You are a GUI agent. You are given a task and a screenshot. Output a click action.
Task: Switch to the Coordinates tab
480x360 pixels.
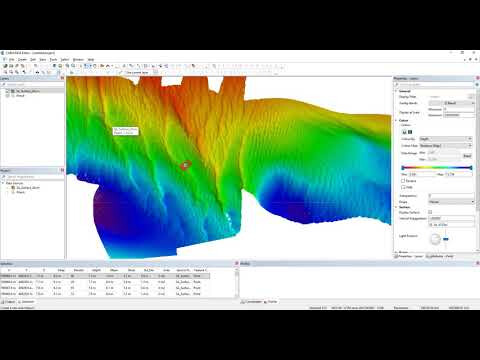tap(251, 302)
